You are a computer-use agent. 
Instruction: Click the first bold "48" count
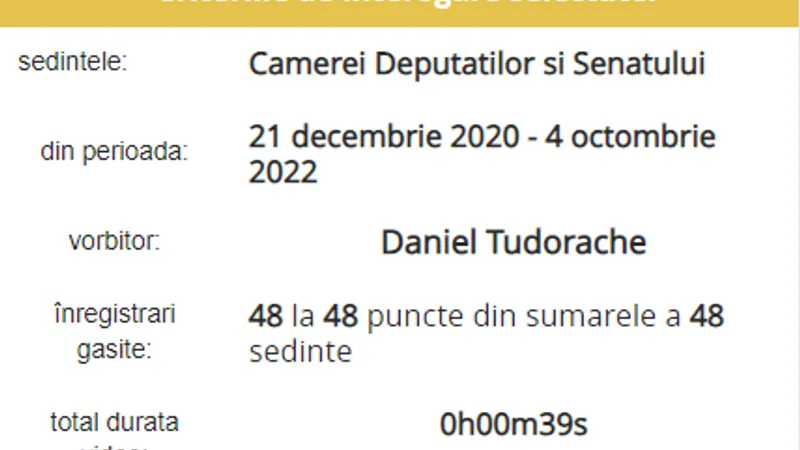(265, 316)
